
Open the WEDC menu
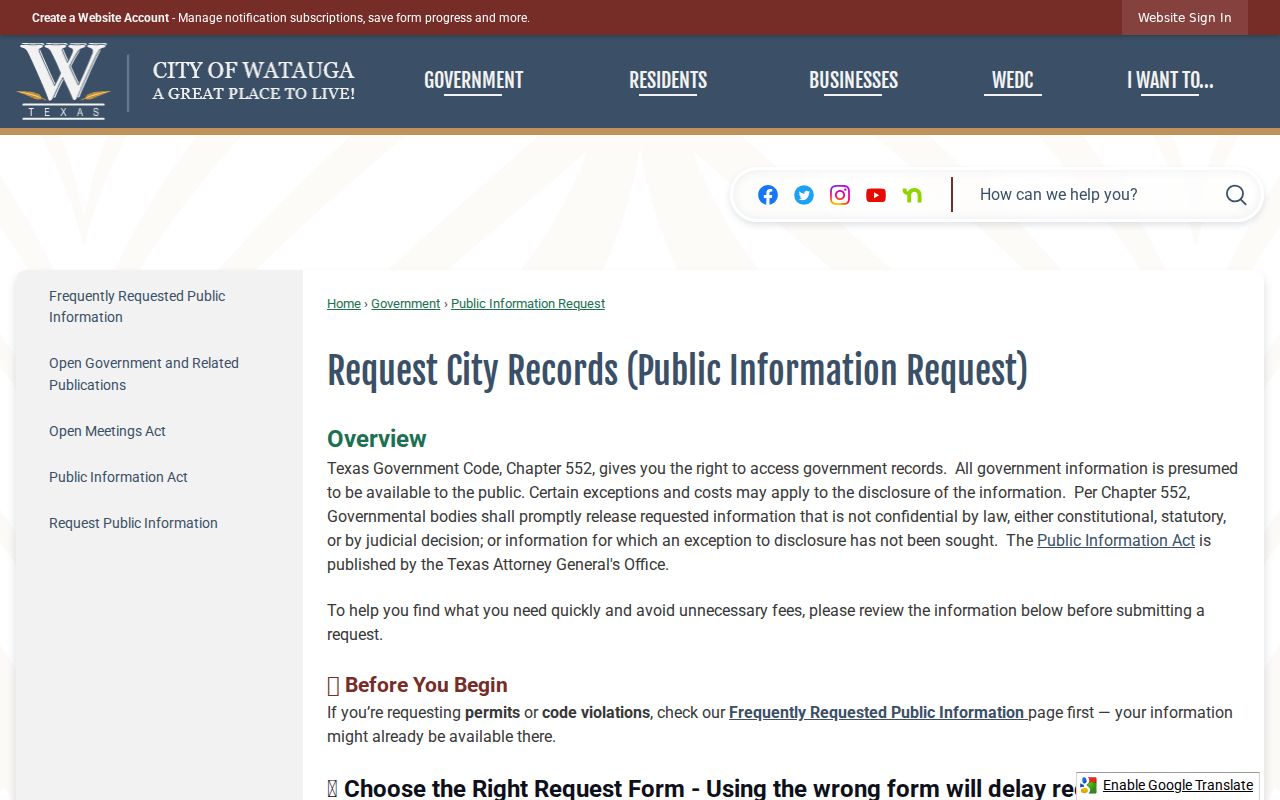[x=1012, y=81]
